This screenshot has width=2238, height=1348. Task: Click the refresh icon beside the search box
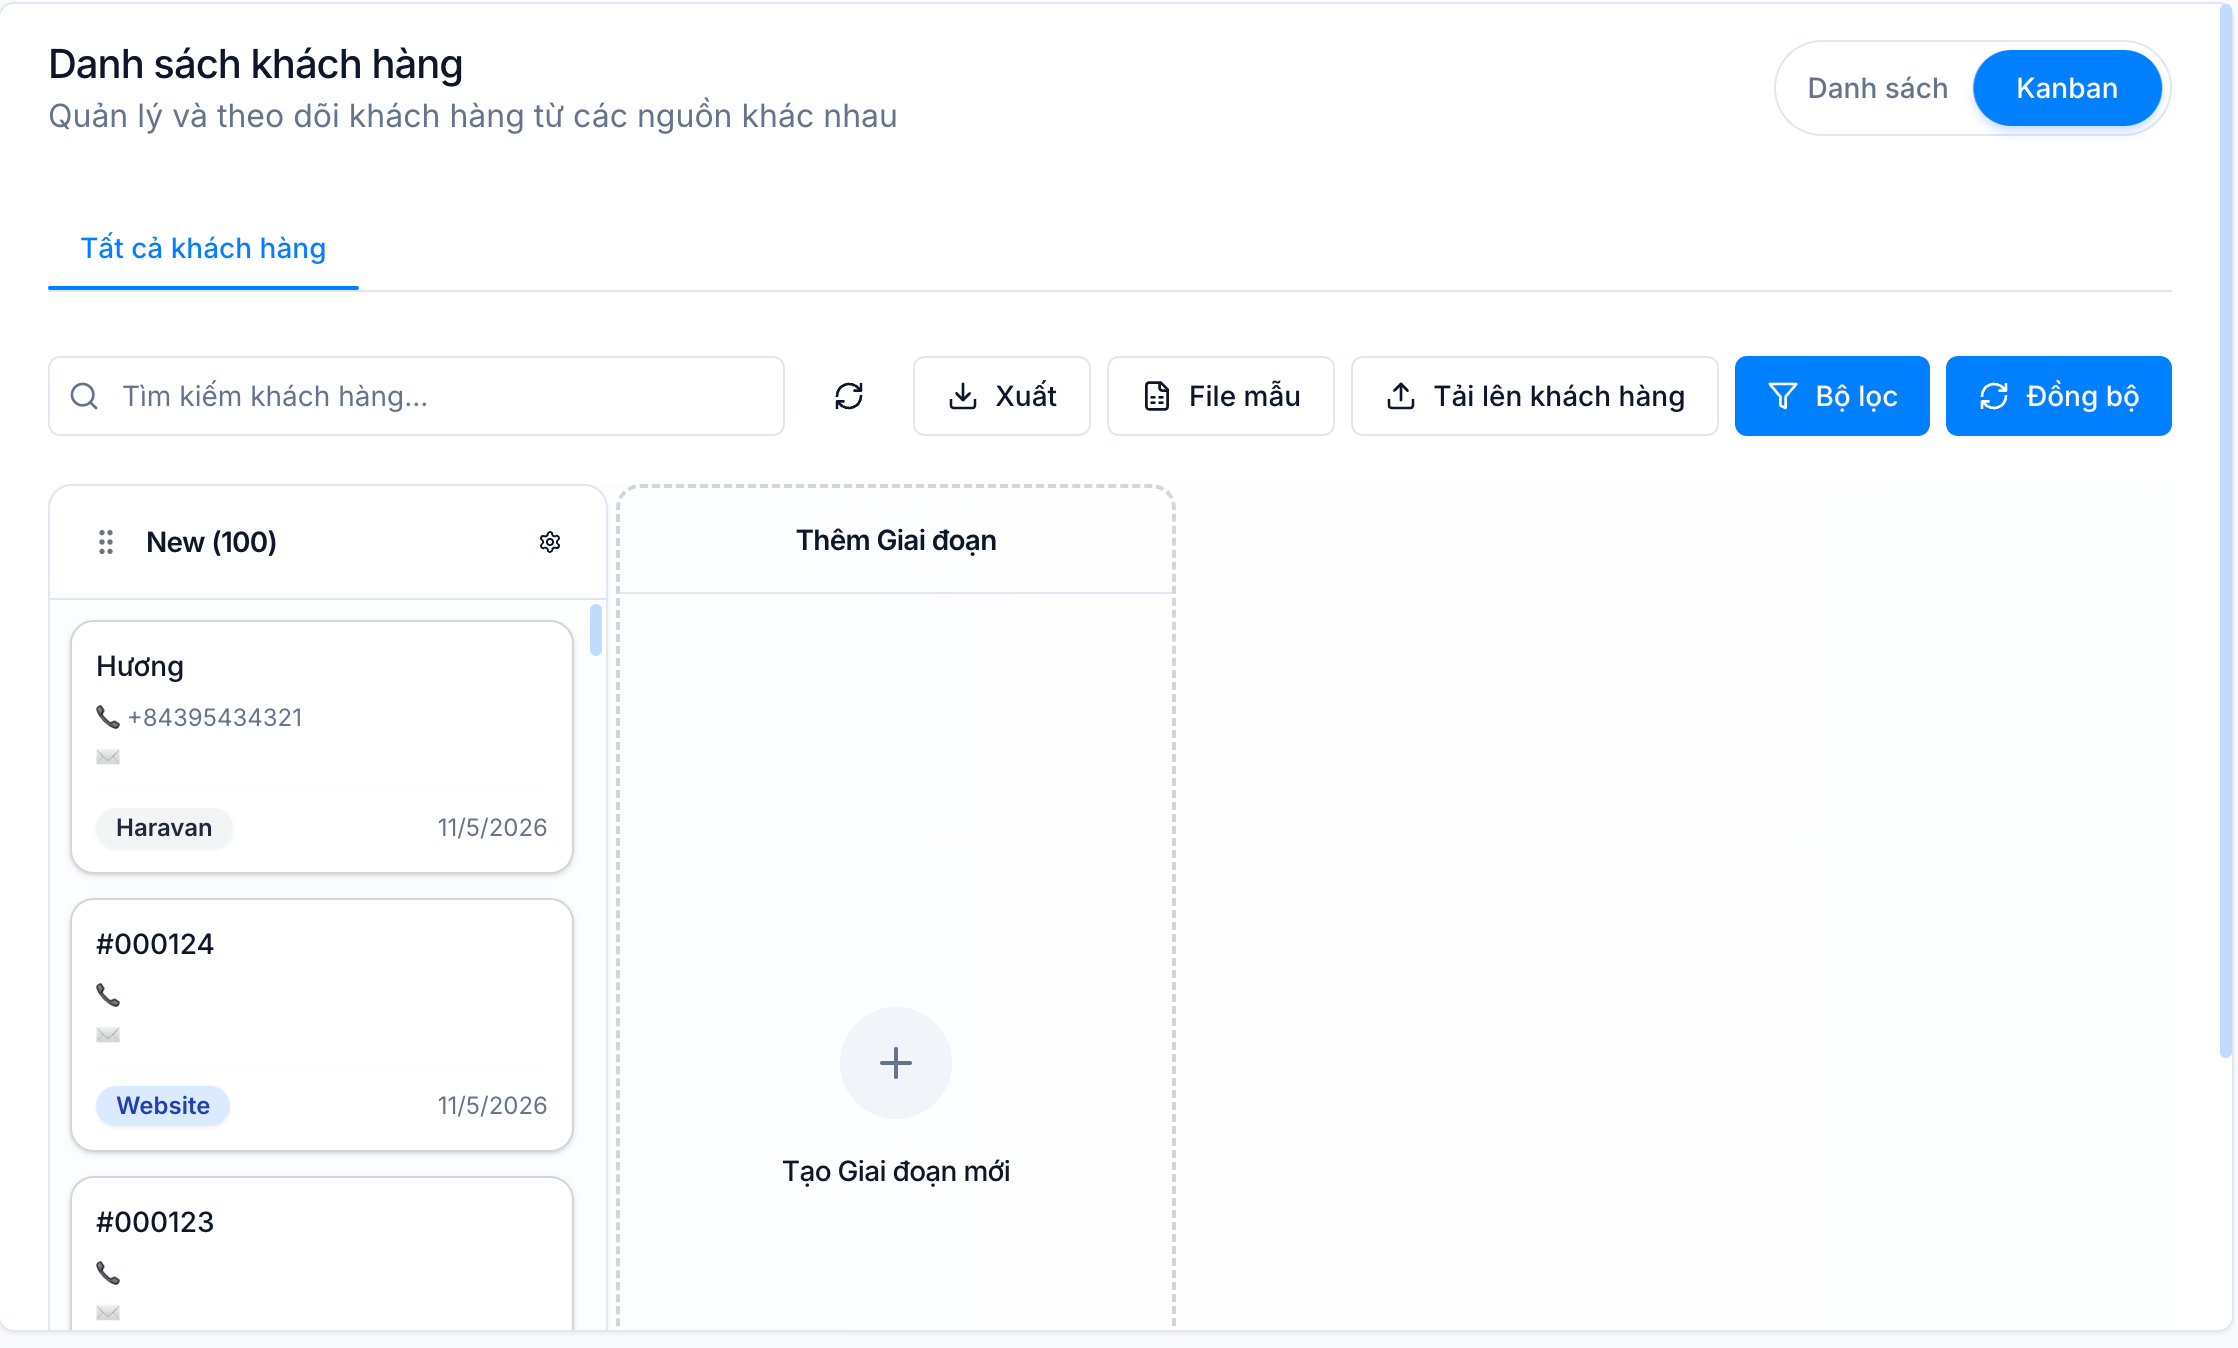click(849, 396)
